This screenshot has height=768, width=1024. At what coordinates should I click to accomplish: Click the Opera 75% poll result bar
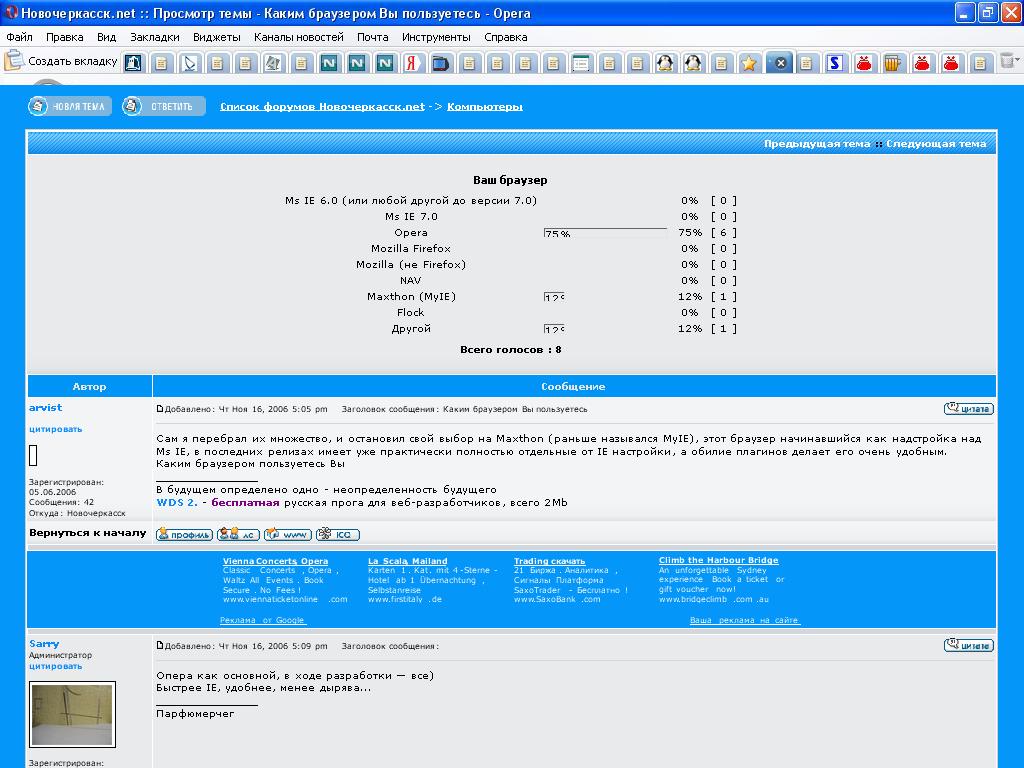tap(605, 232)
